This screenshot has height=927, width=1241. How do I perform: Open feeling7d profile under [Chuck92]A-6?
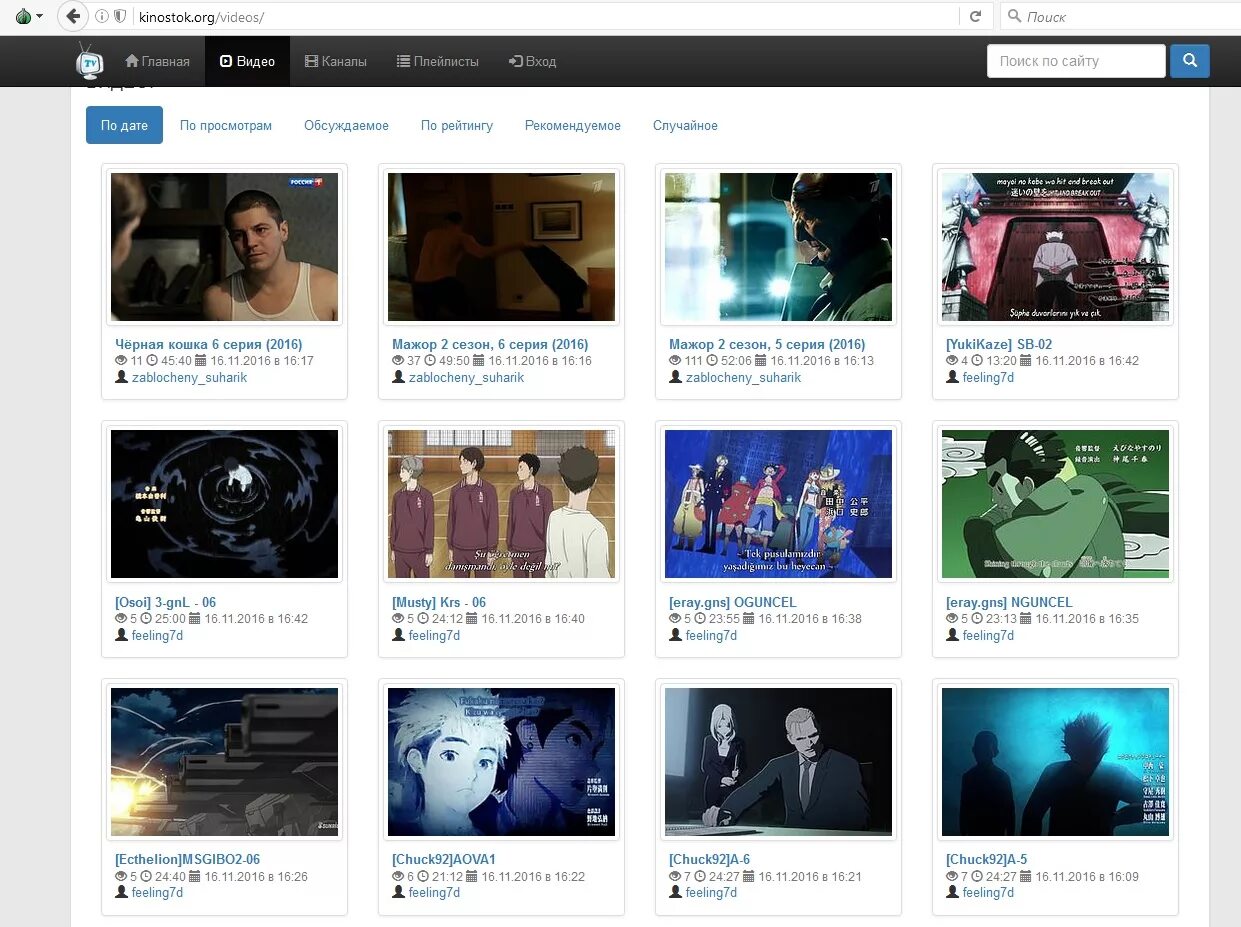(711, 893)
